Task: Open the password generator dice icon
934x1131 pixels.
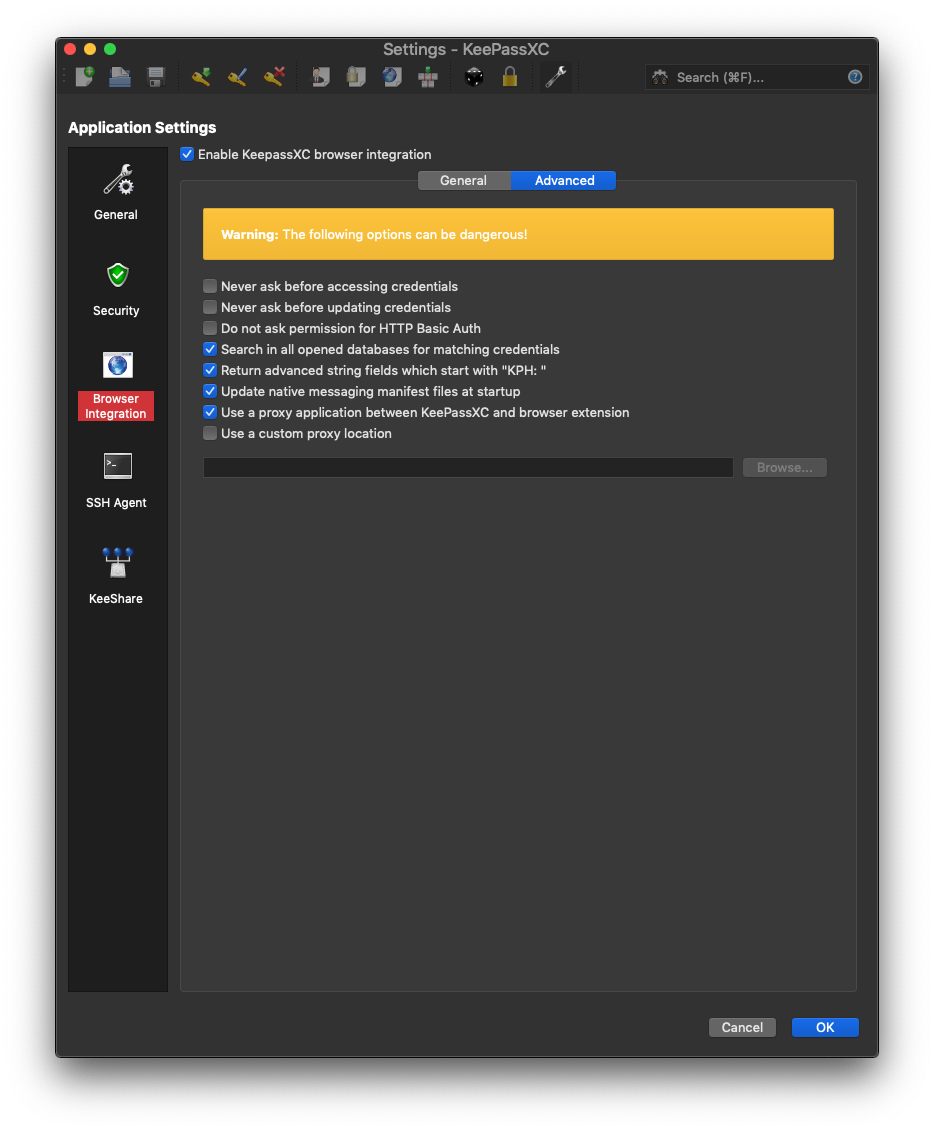Action: (473, 76)
